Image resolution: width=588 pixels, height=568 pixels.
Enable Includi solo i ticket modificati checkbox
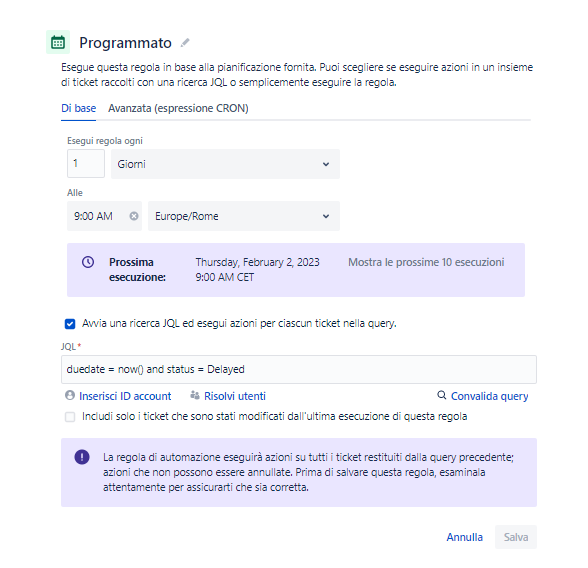70,417
